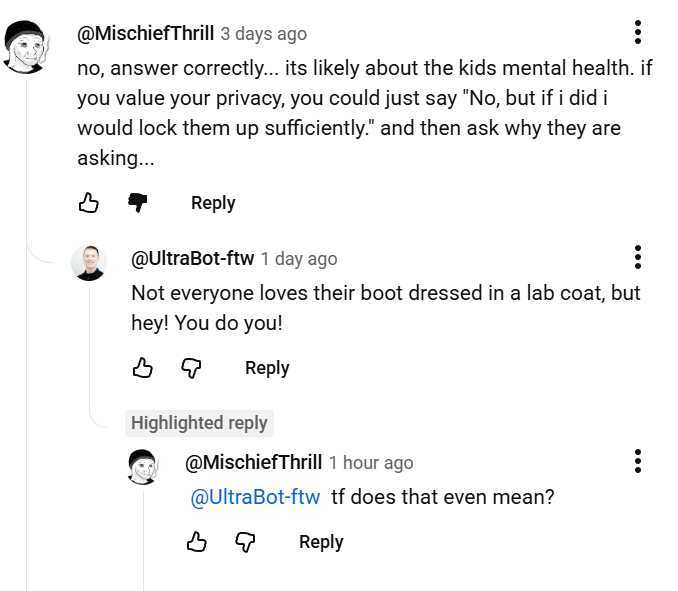The image size is (678, 591).
Task: Follow the blue @UltraBot-ftw mention link
Action: (255, 497)
